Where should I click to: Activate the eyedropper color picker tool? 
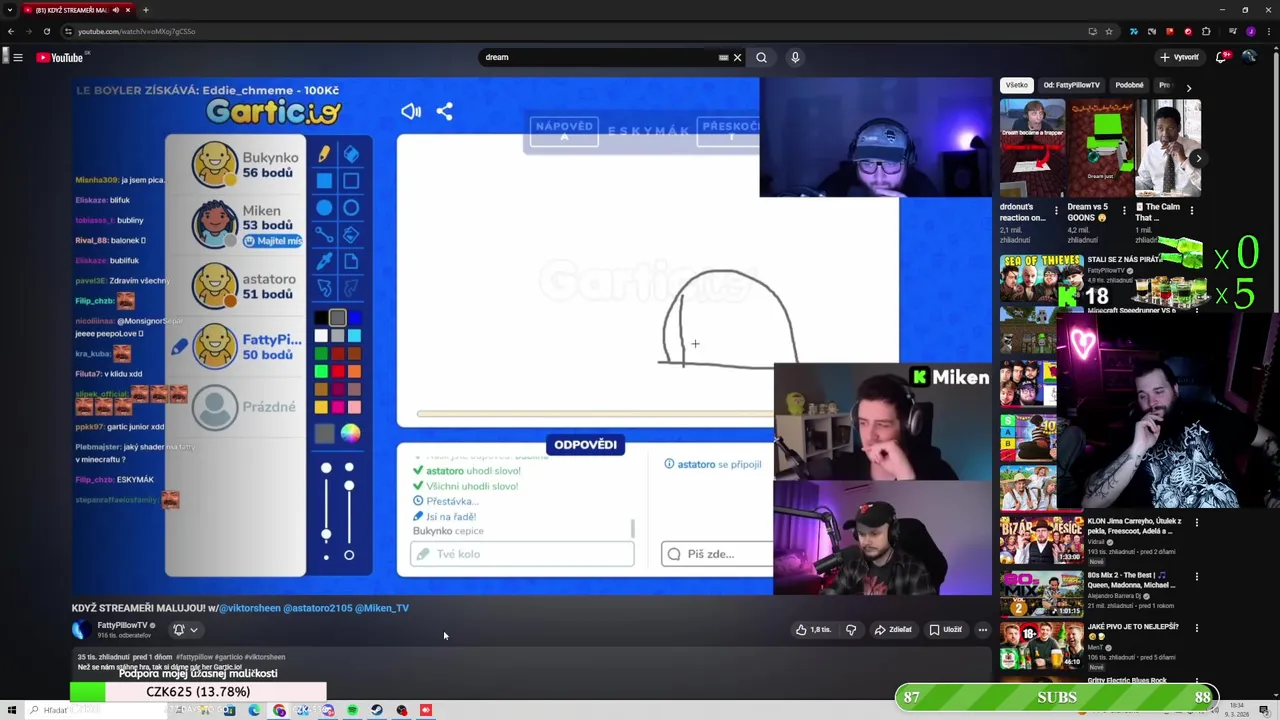tap(324, 262)
